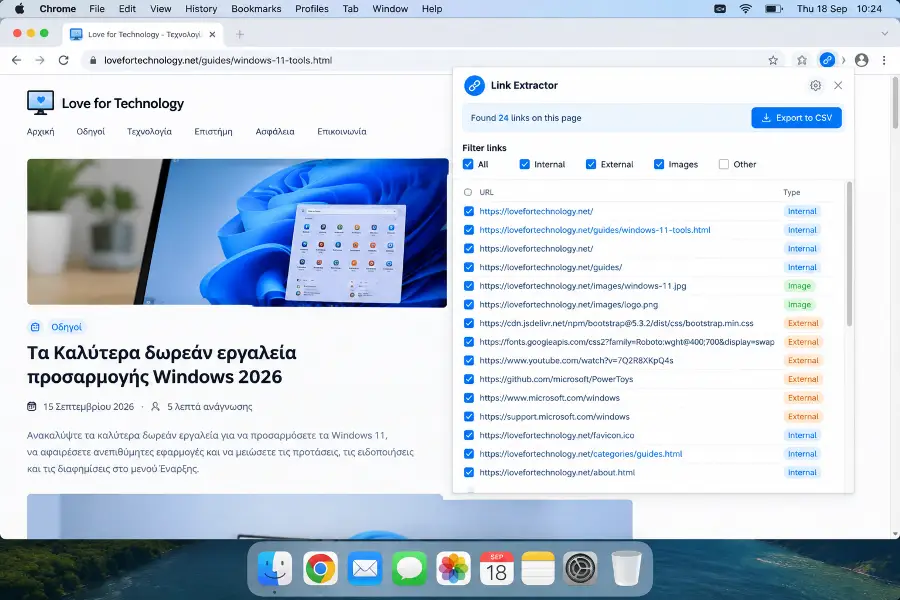
Task: Expand the extensions chevron next to Link Extractor icon
Action: (x=843, y=60)
